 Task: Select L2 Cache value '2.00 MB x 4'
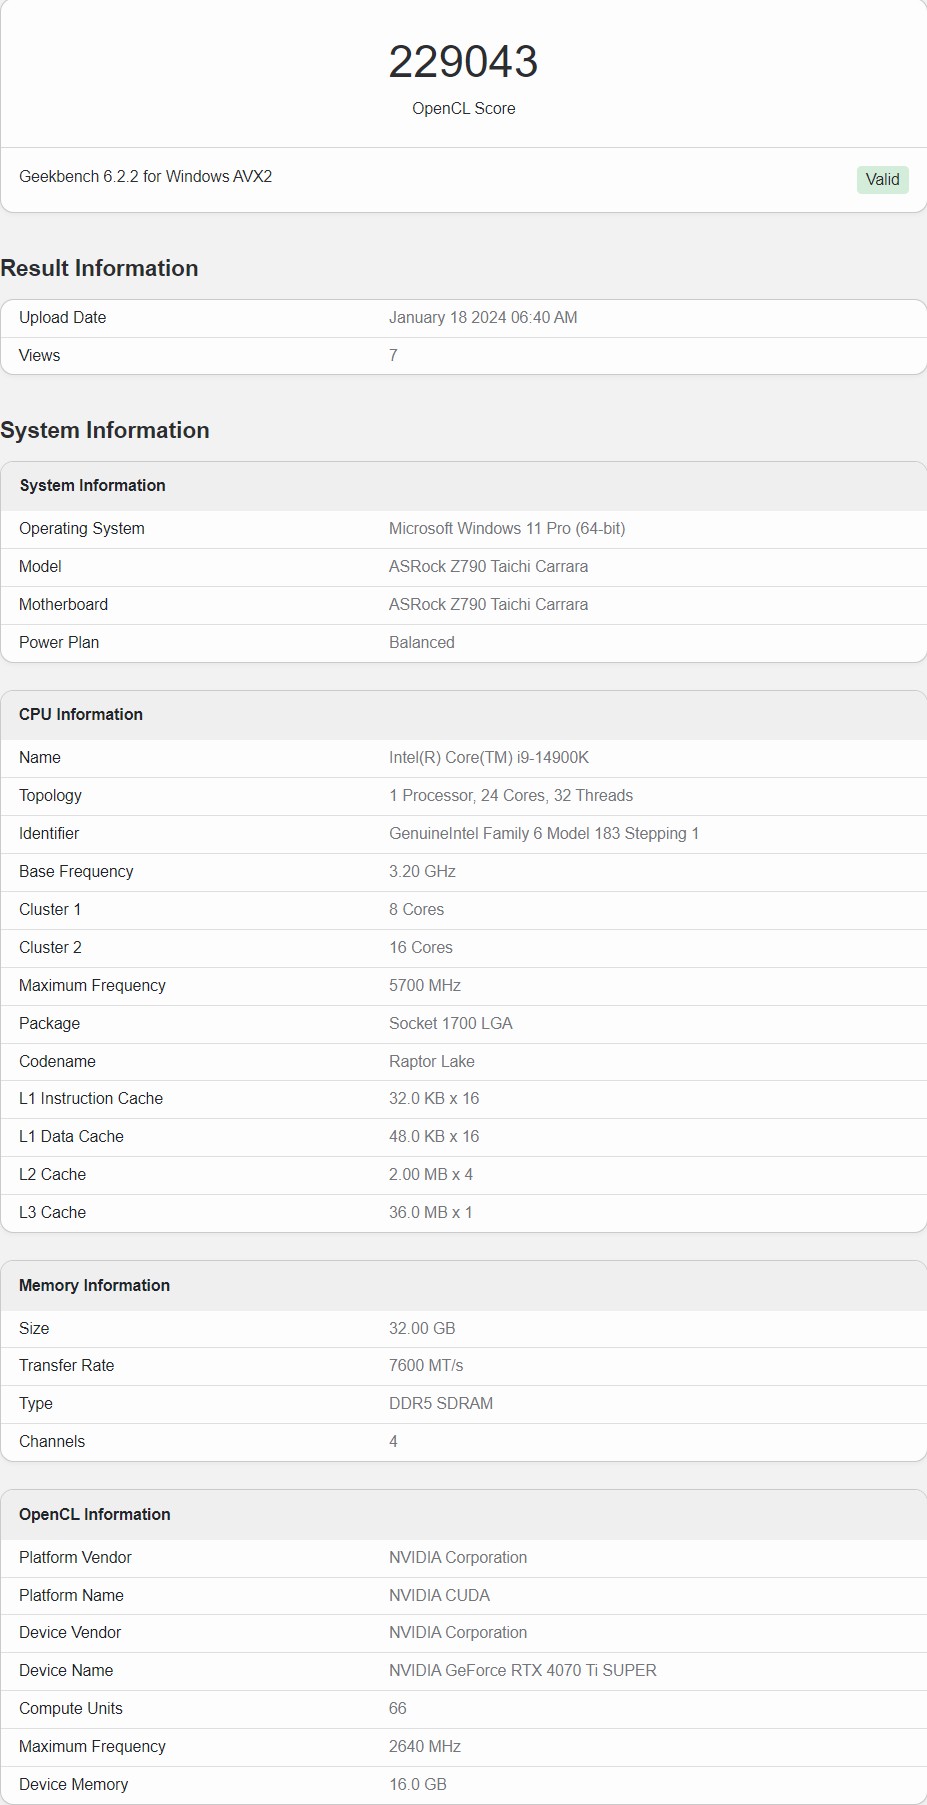point(431,1174)
